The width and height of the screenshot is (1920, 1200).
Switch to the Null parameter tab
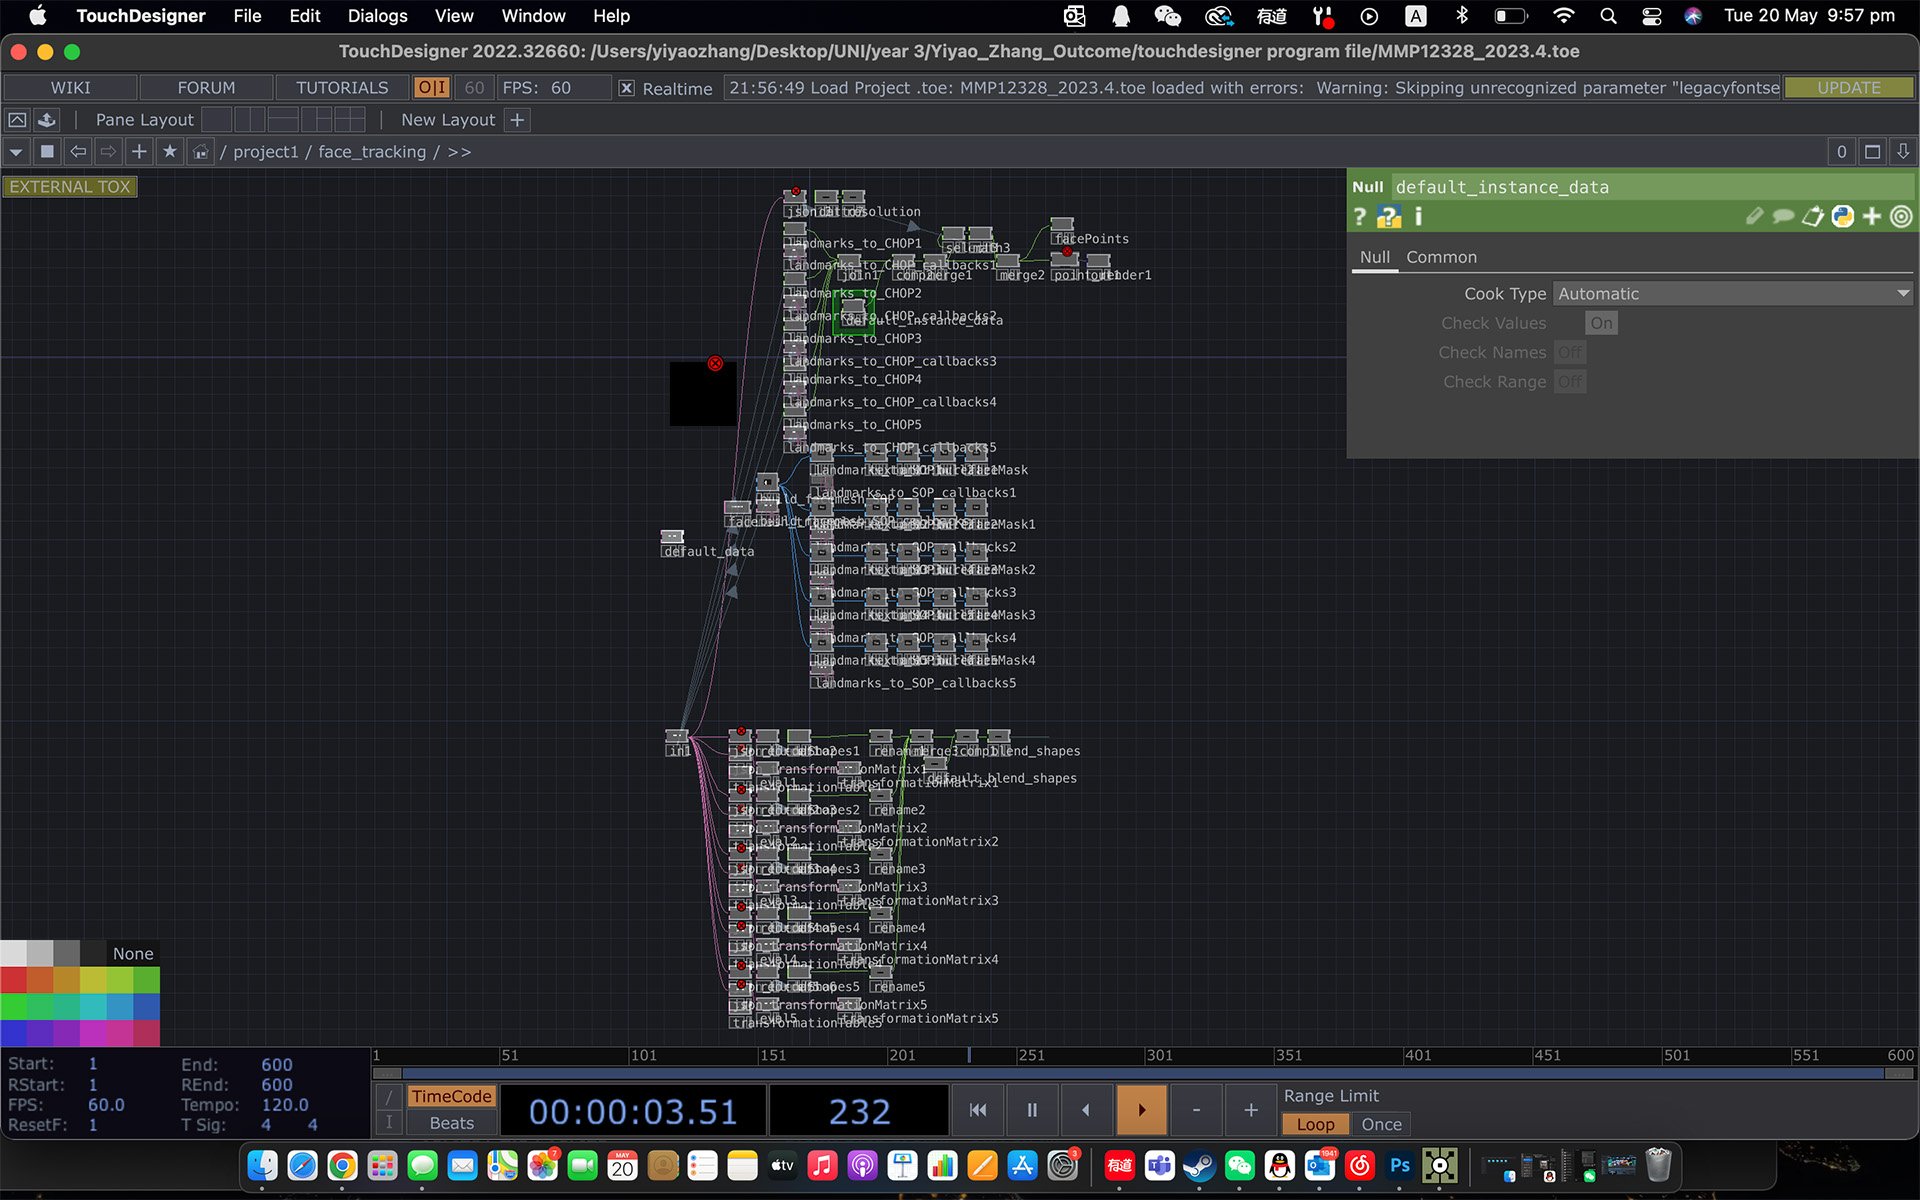tap(1374, 258)
